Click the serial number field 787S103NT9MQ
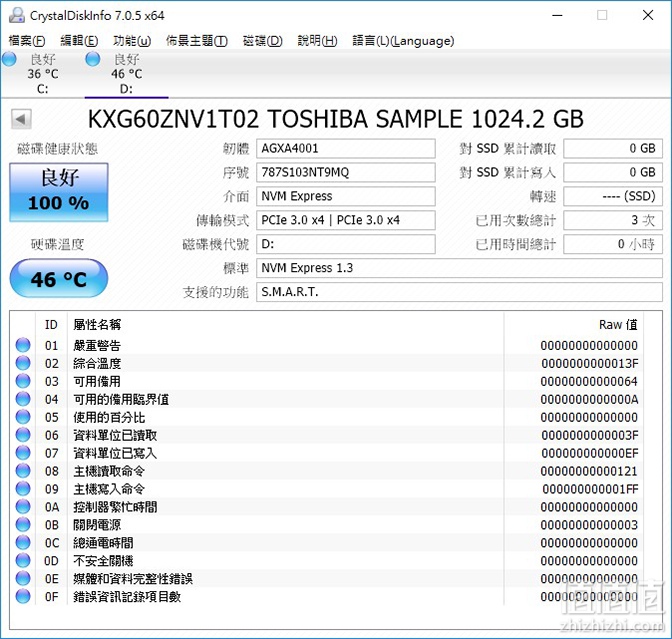The image size is (672, 639). click(x=346, y=172)
